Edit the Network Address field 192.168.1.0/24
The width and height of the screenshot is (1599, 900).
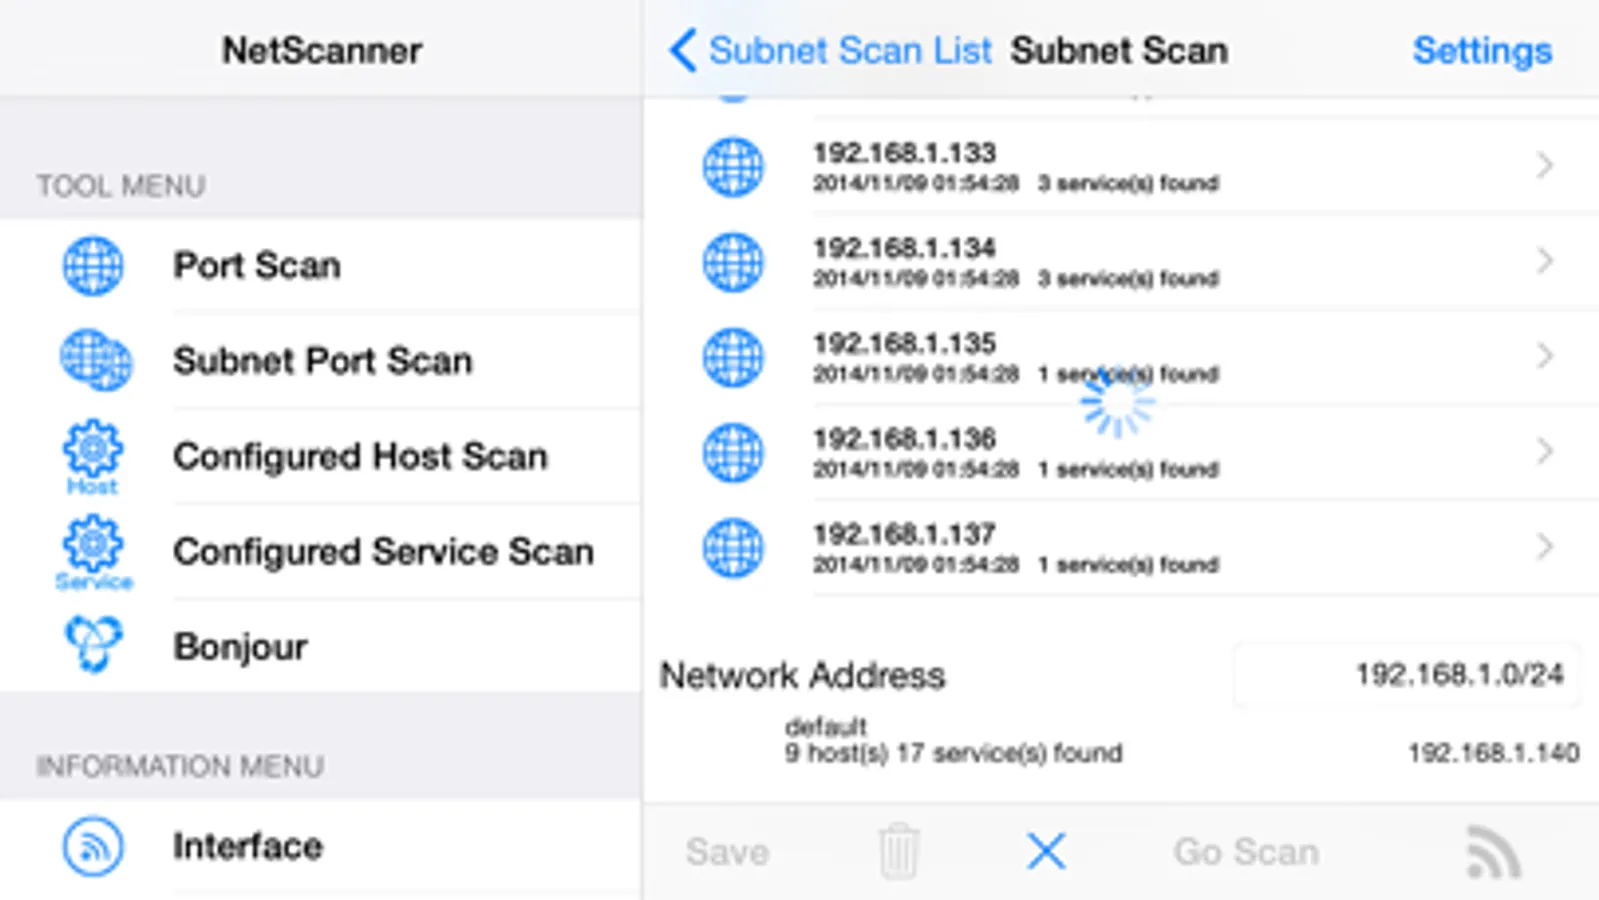point(1407,675)
